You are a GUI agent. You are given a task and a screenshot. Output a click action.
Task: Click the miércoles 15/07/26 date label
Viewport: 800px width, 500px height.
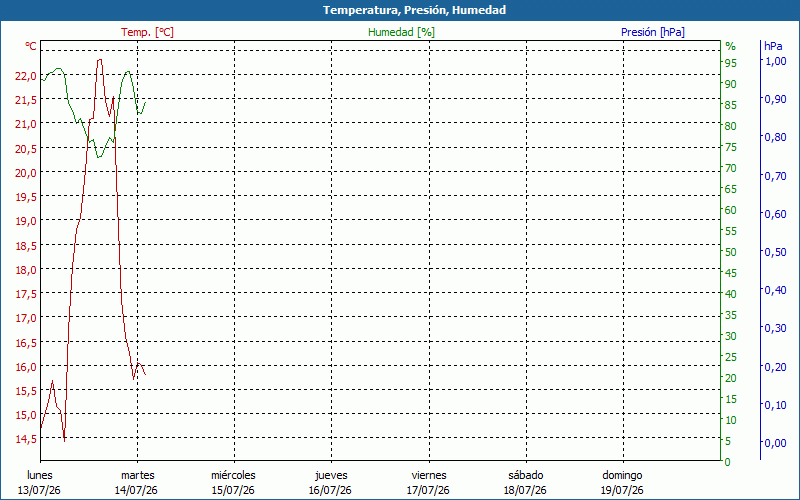click(233, 483)
